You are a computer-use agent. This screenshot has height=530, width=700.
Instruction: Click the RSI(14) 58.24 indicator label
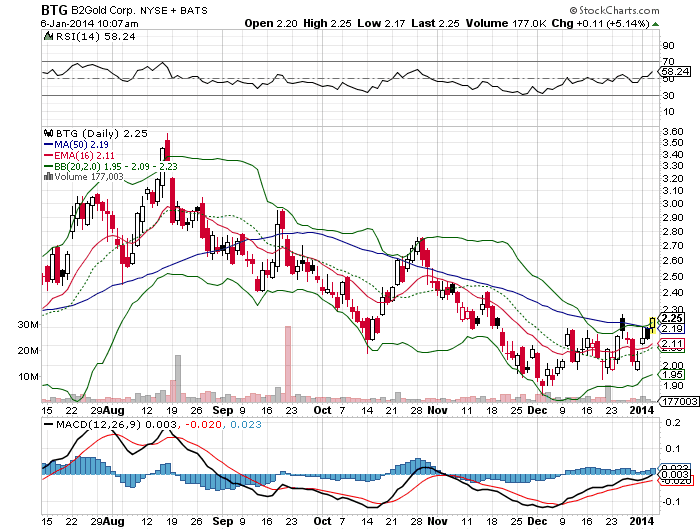coord(96,37)
